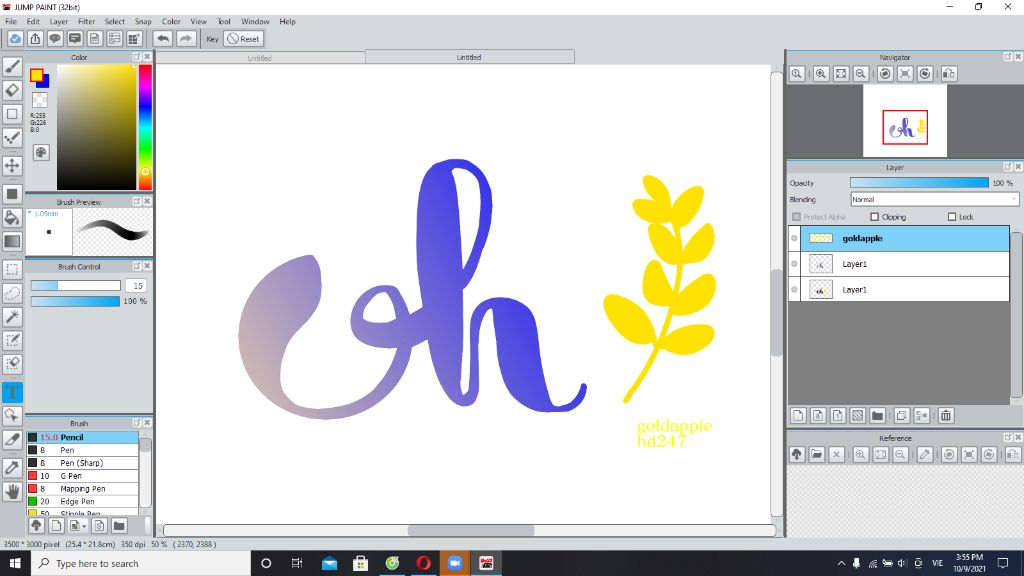Screen dimensions: 1024x576
Task: Open the File menu
Action: pos(11,22)
